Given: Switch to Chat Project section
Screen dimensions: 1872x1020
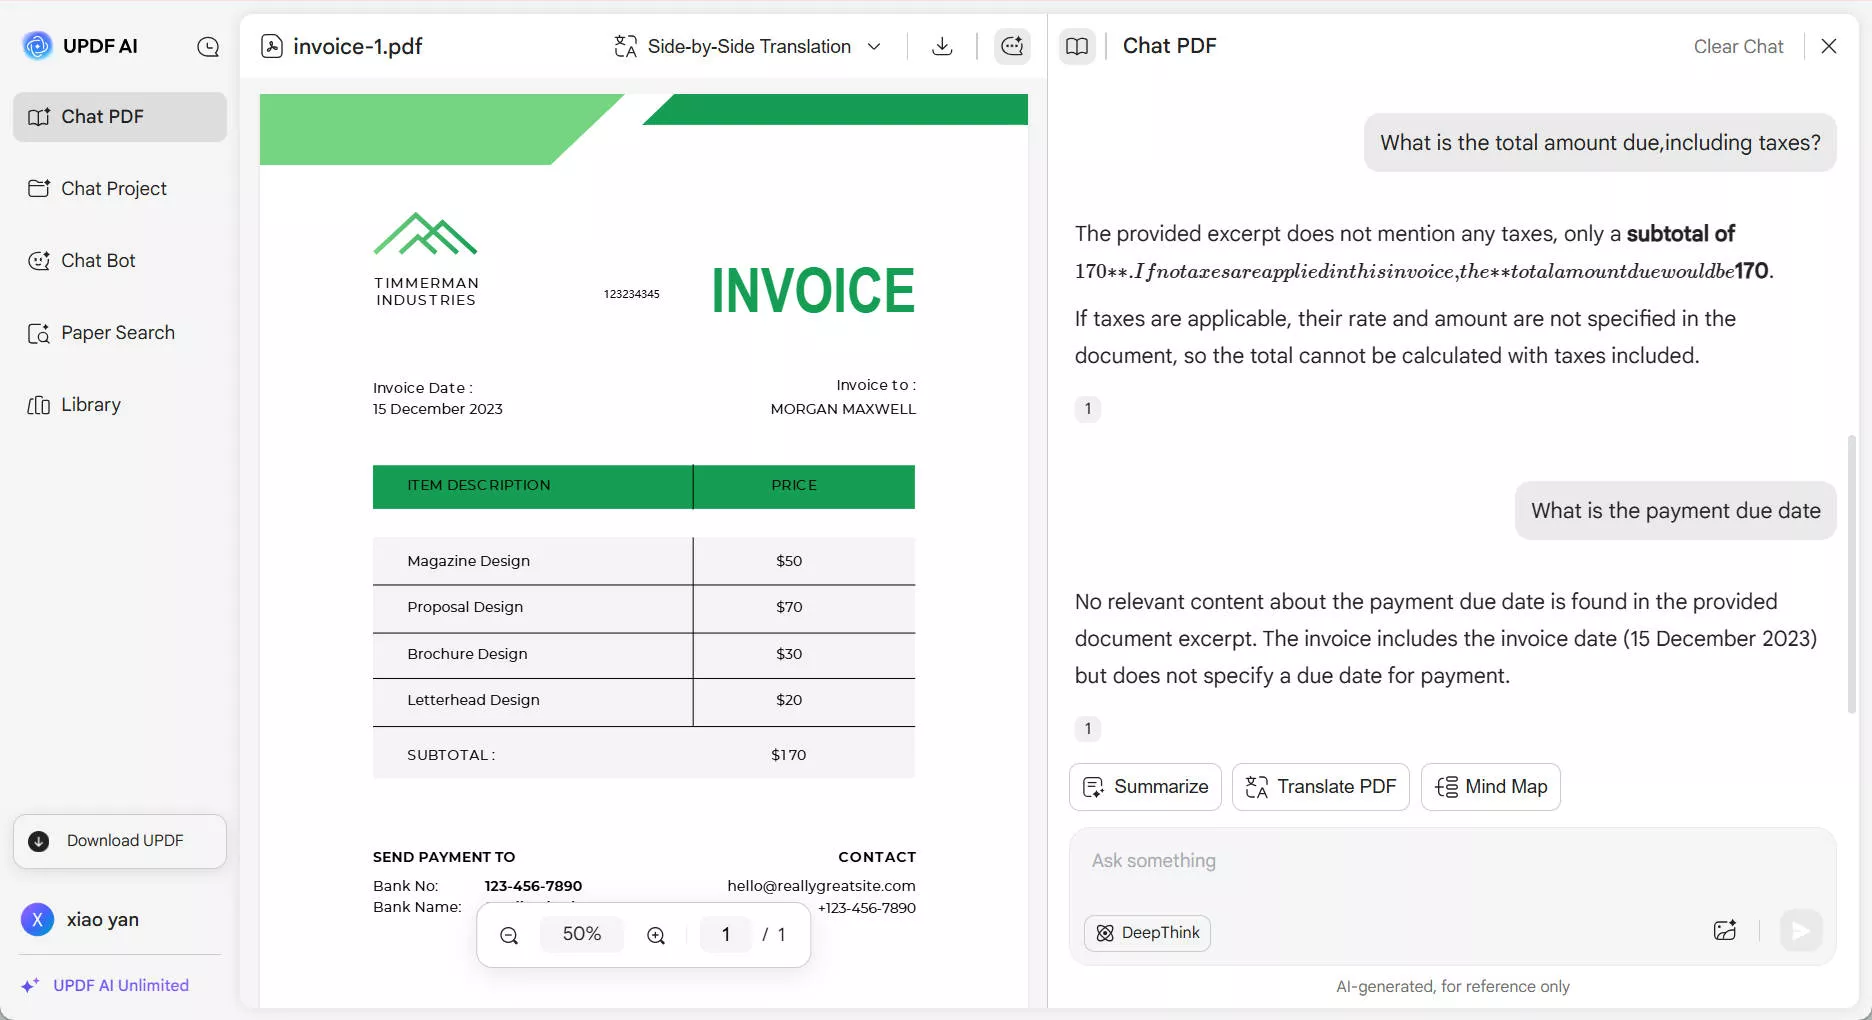Looking at the screenshot, I should [113, 188].
